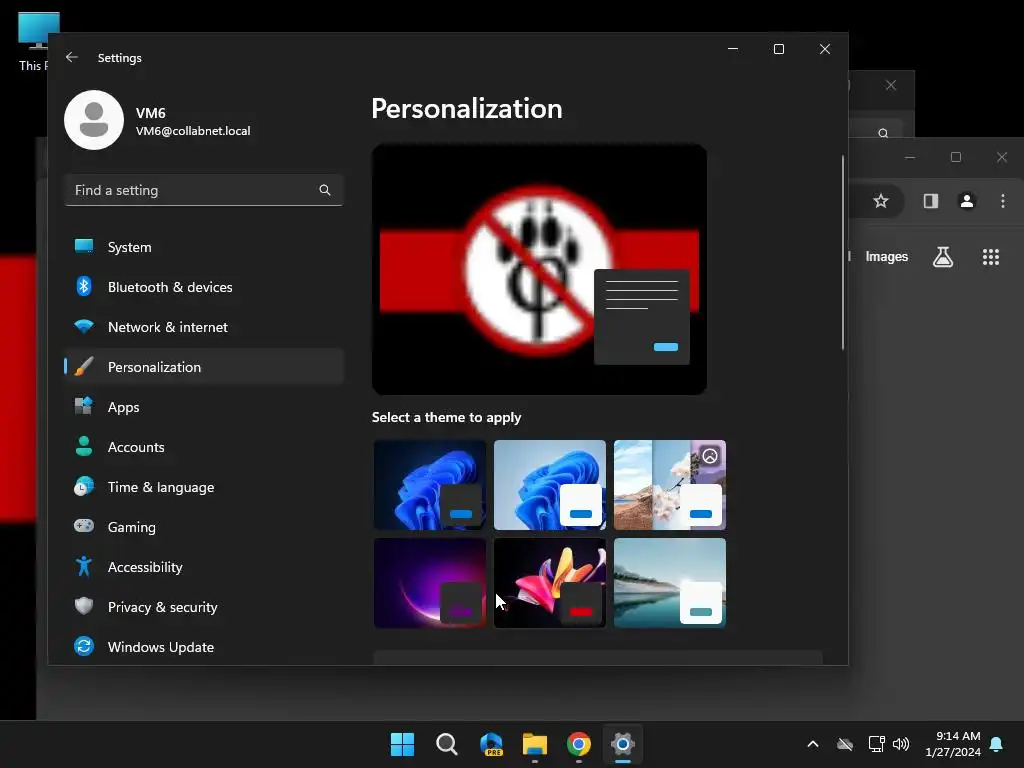
Task: Open the network status tray icon
Action: pos(876,744)
